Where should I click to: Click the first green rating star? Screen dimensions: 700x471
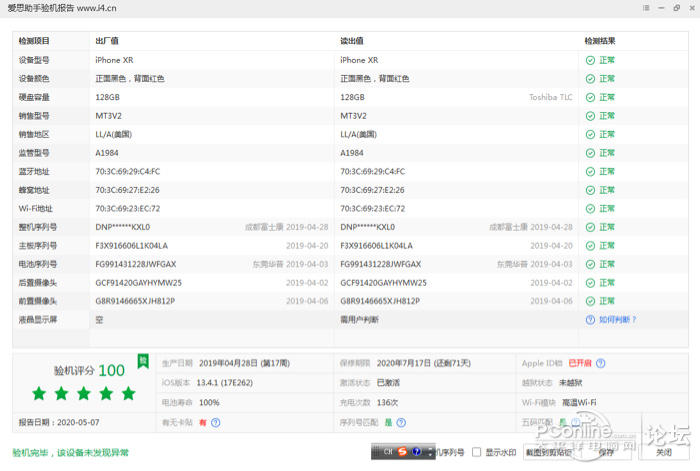tap(39, 393)
